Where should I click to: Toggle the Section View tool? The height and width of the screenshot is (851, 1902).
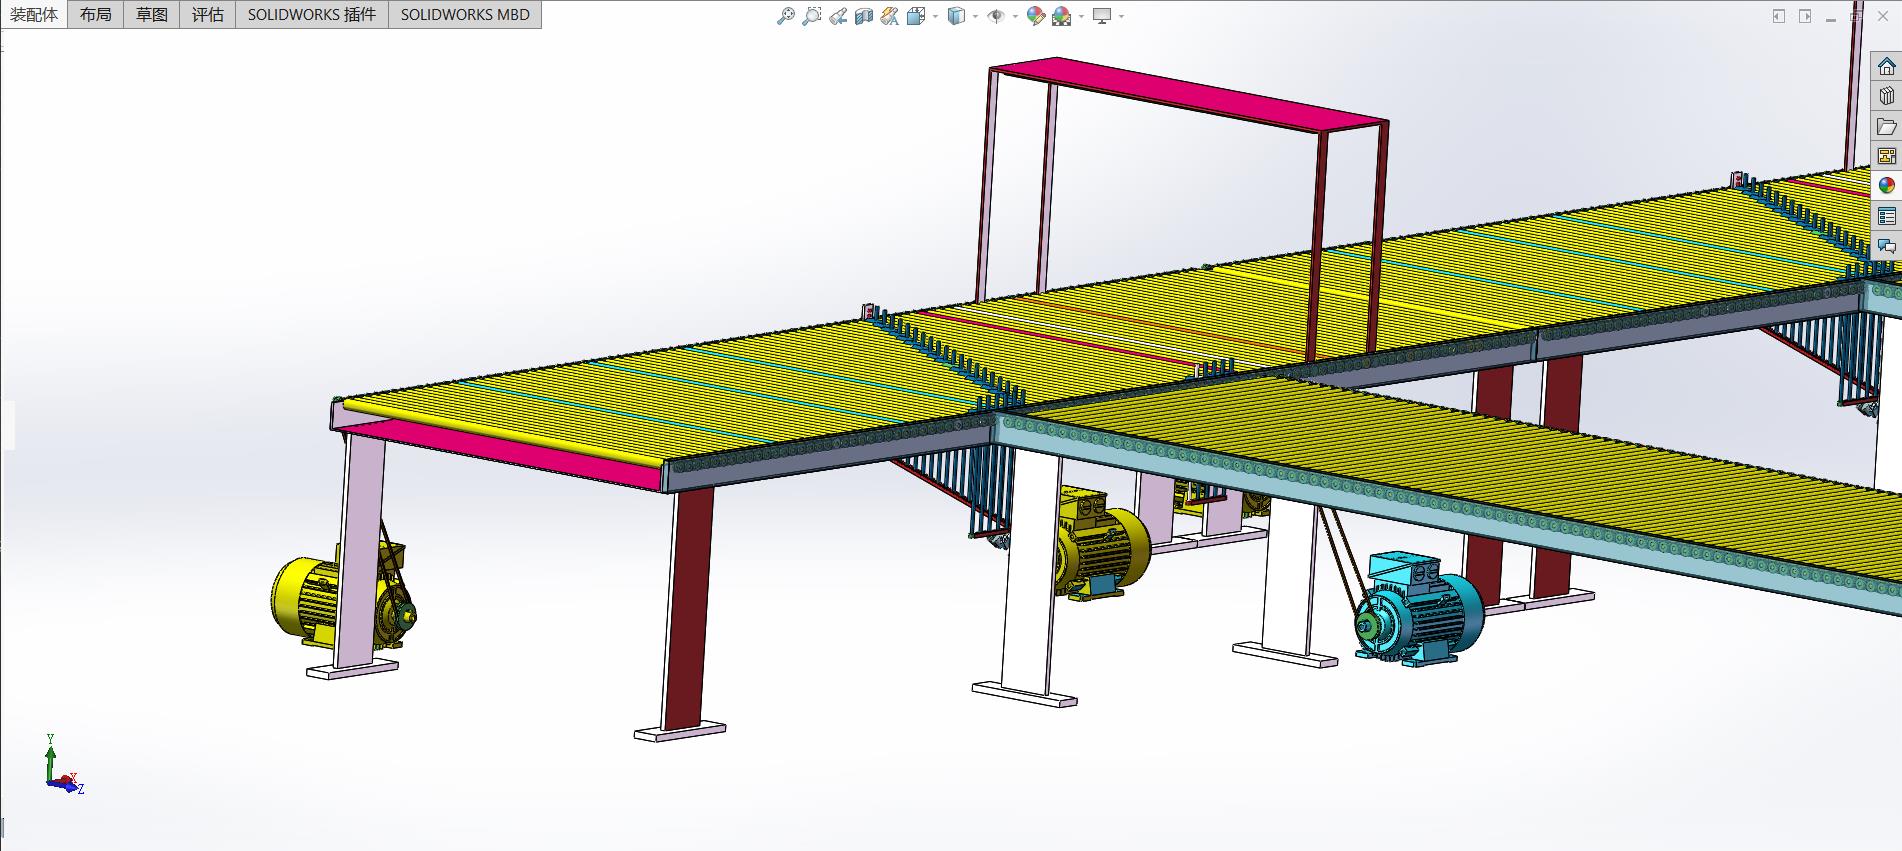(x=864, y=16)
